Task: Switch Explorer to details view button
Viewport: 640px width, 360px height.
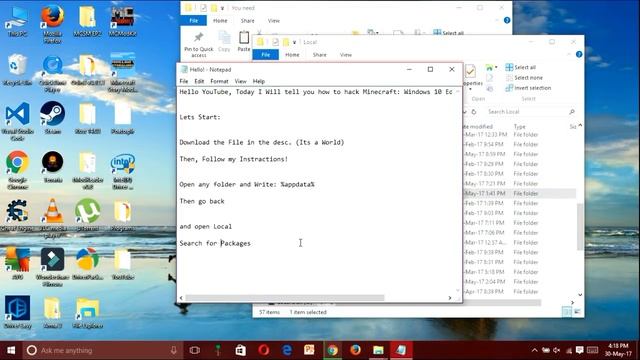Action: click(567, 312)
